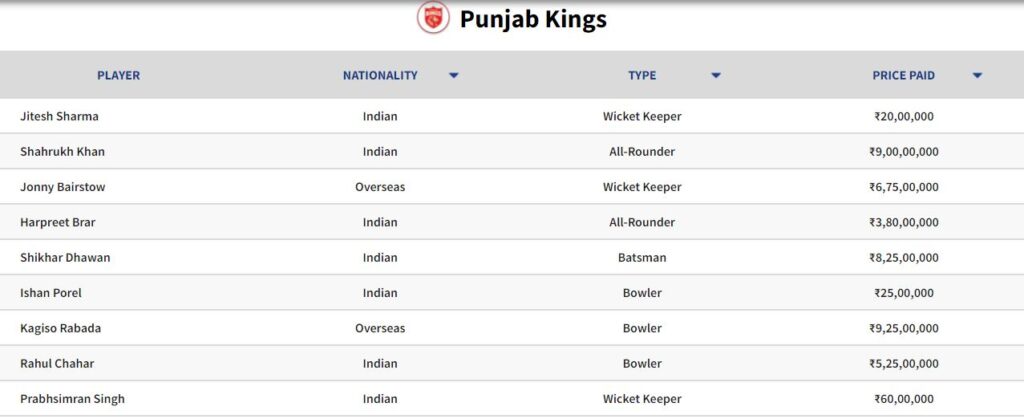The width and height of the screenshot is (1024, 419).
Task: Choose Shikhar Dhawan's row
Action: pos(512,257)
